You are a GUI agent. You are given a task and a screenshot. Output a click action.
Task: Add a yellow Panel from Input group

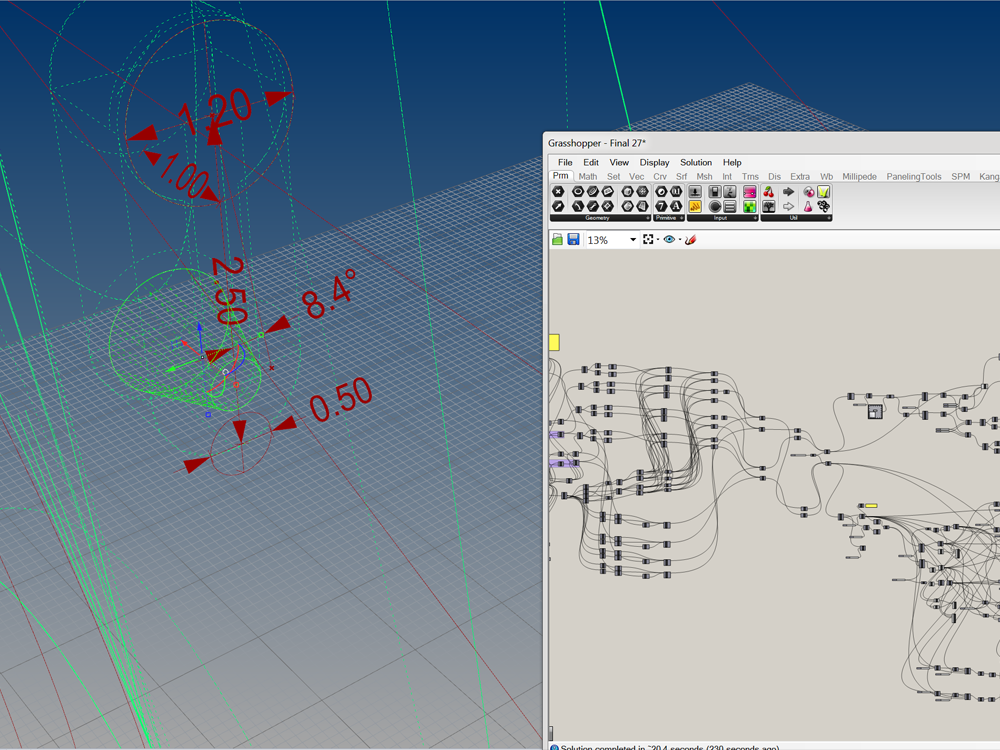coord(695,206)
